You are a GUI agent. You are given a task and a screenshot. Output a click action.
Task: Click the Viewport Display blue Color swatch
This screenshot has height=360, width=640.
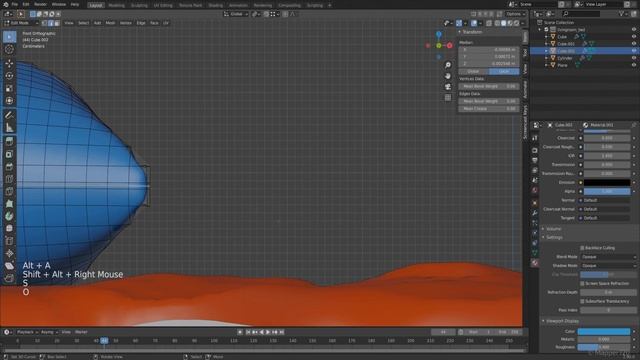click(604, 331)
